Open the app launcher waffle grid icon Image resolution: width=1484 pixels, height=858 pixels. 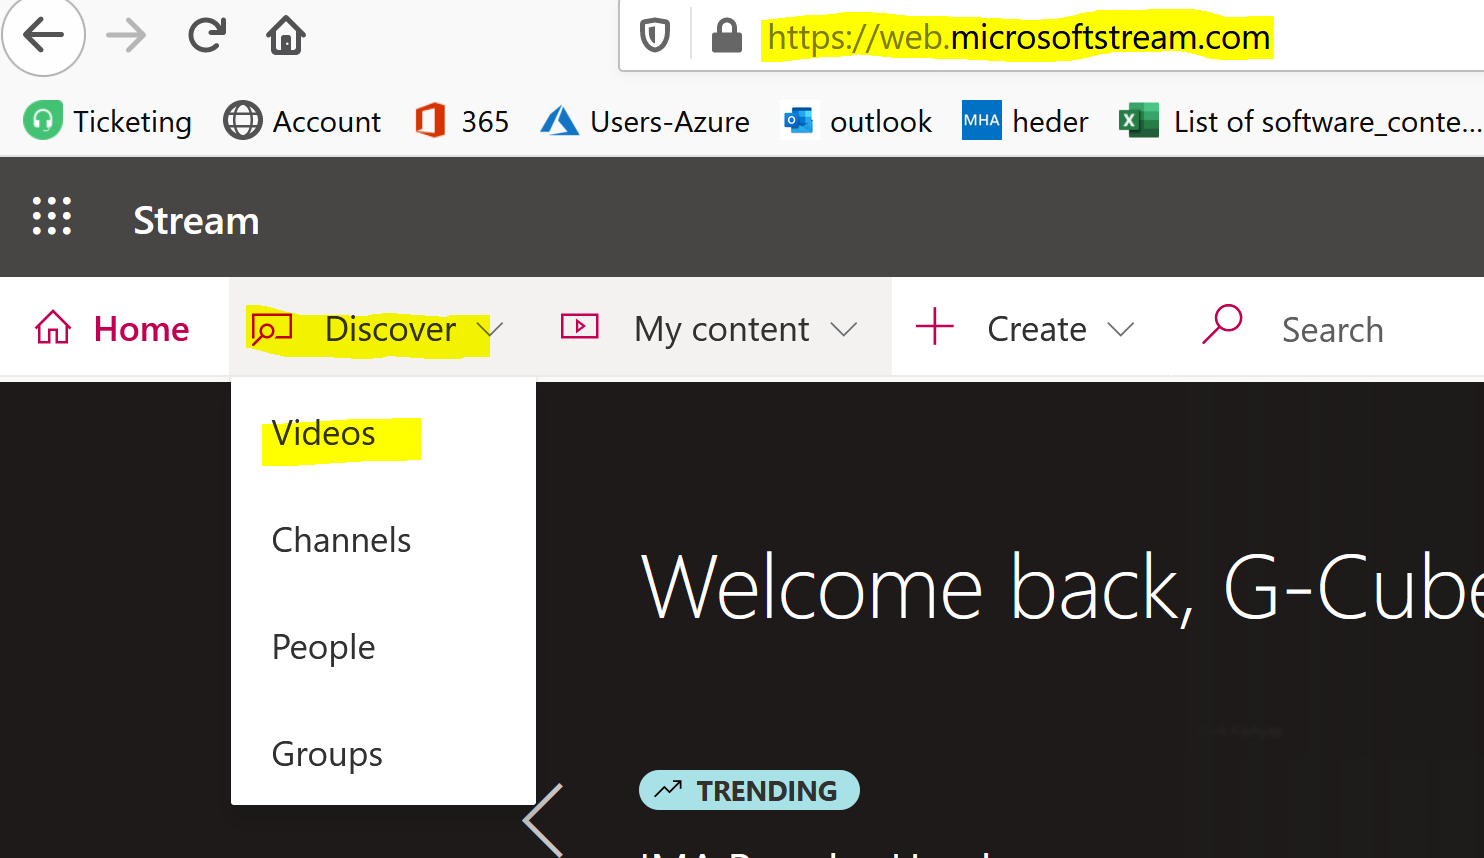tap(52, 216)
